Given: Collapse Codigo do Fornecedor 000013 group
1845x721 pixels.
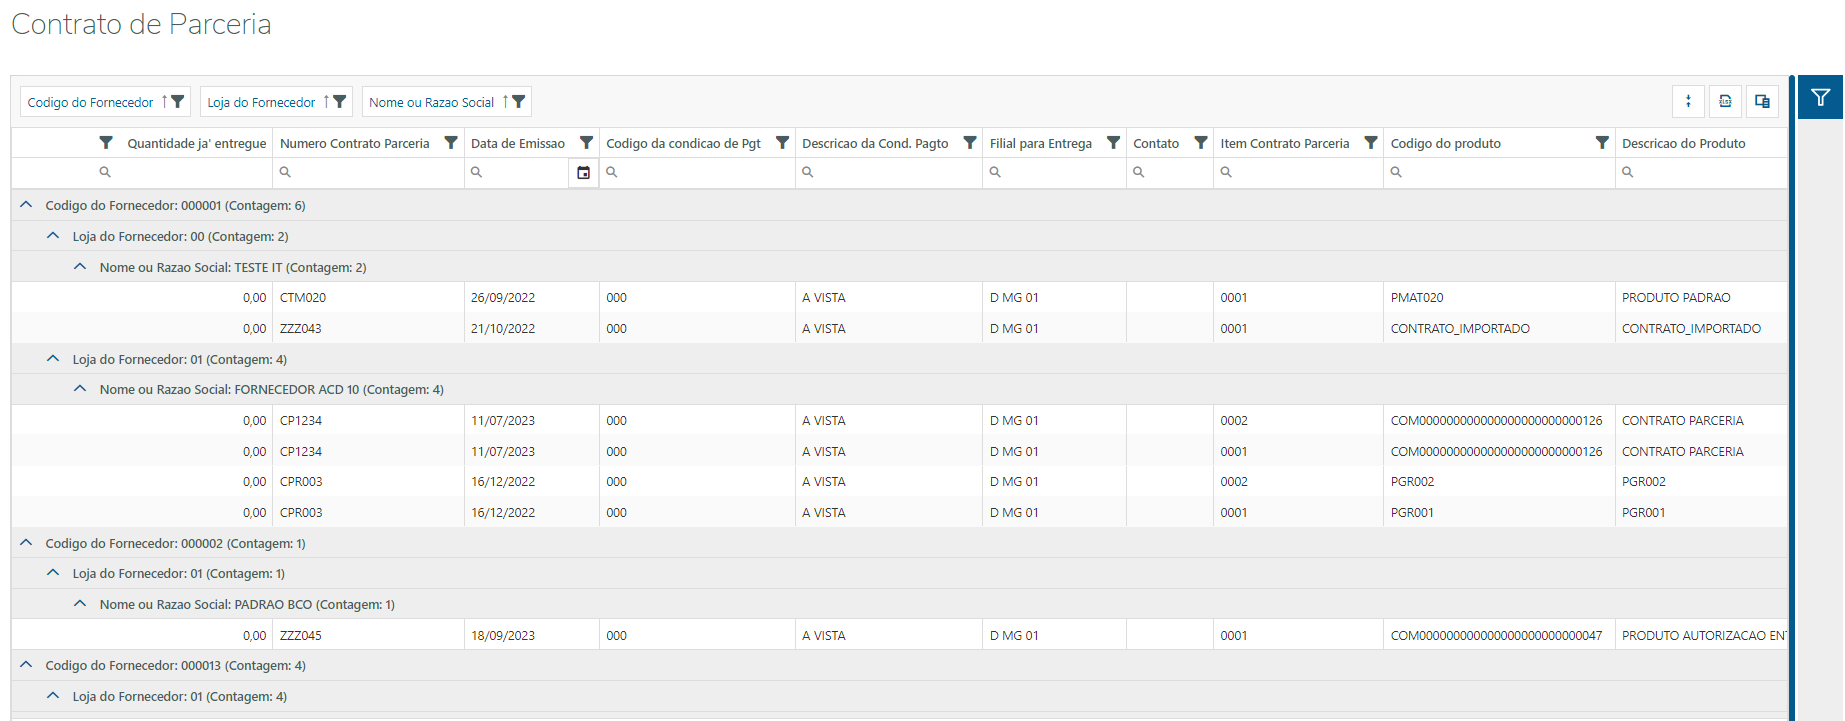Looking at the screenshot, I should pyautogui.click(x=27, y=665).
